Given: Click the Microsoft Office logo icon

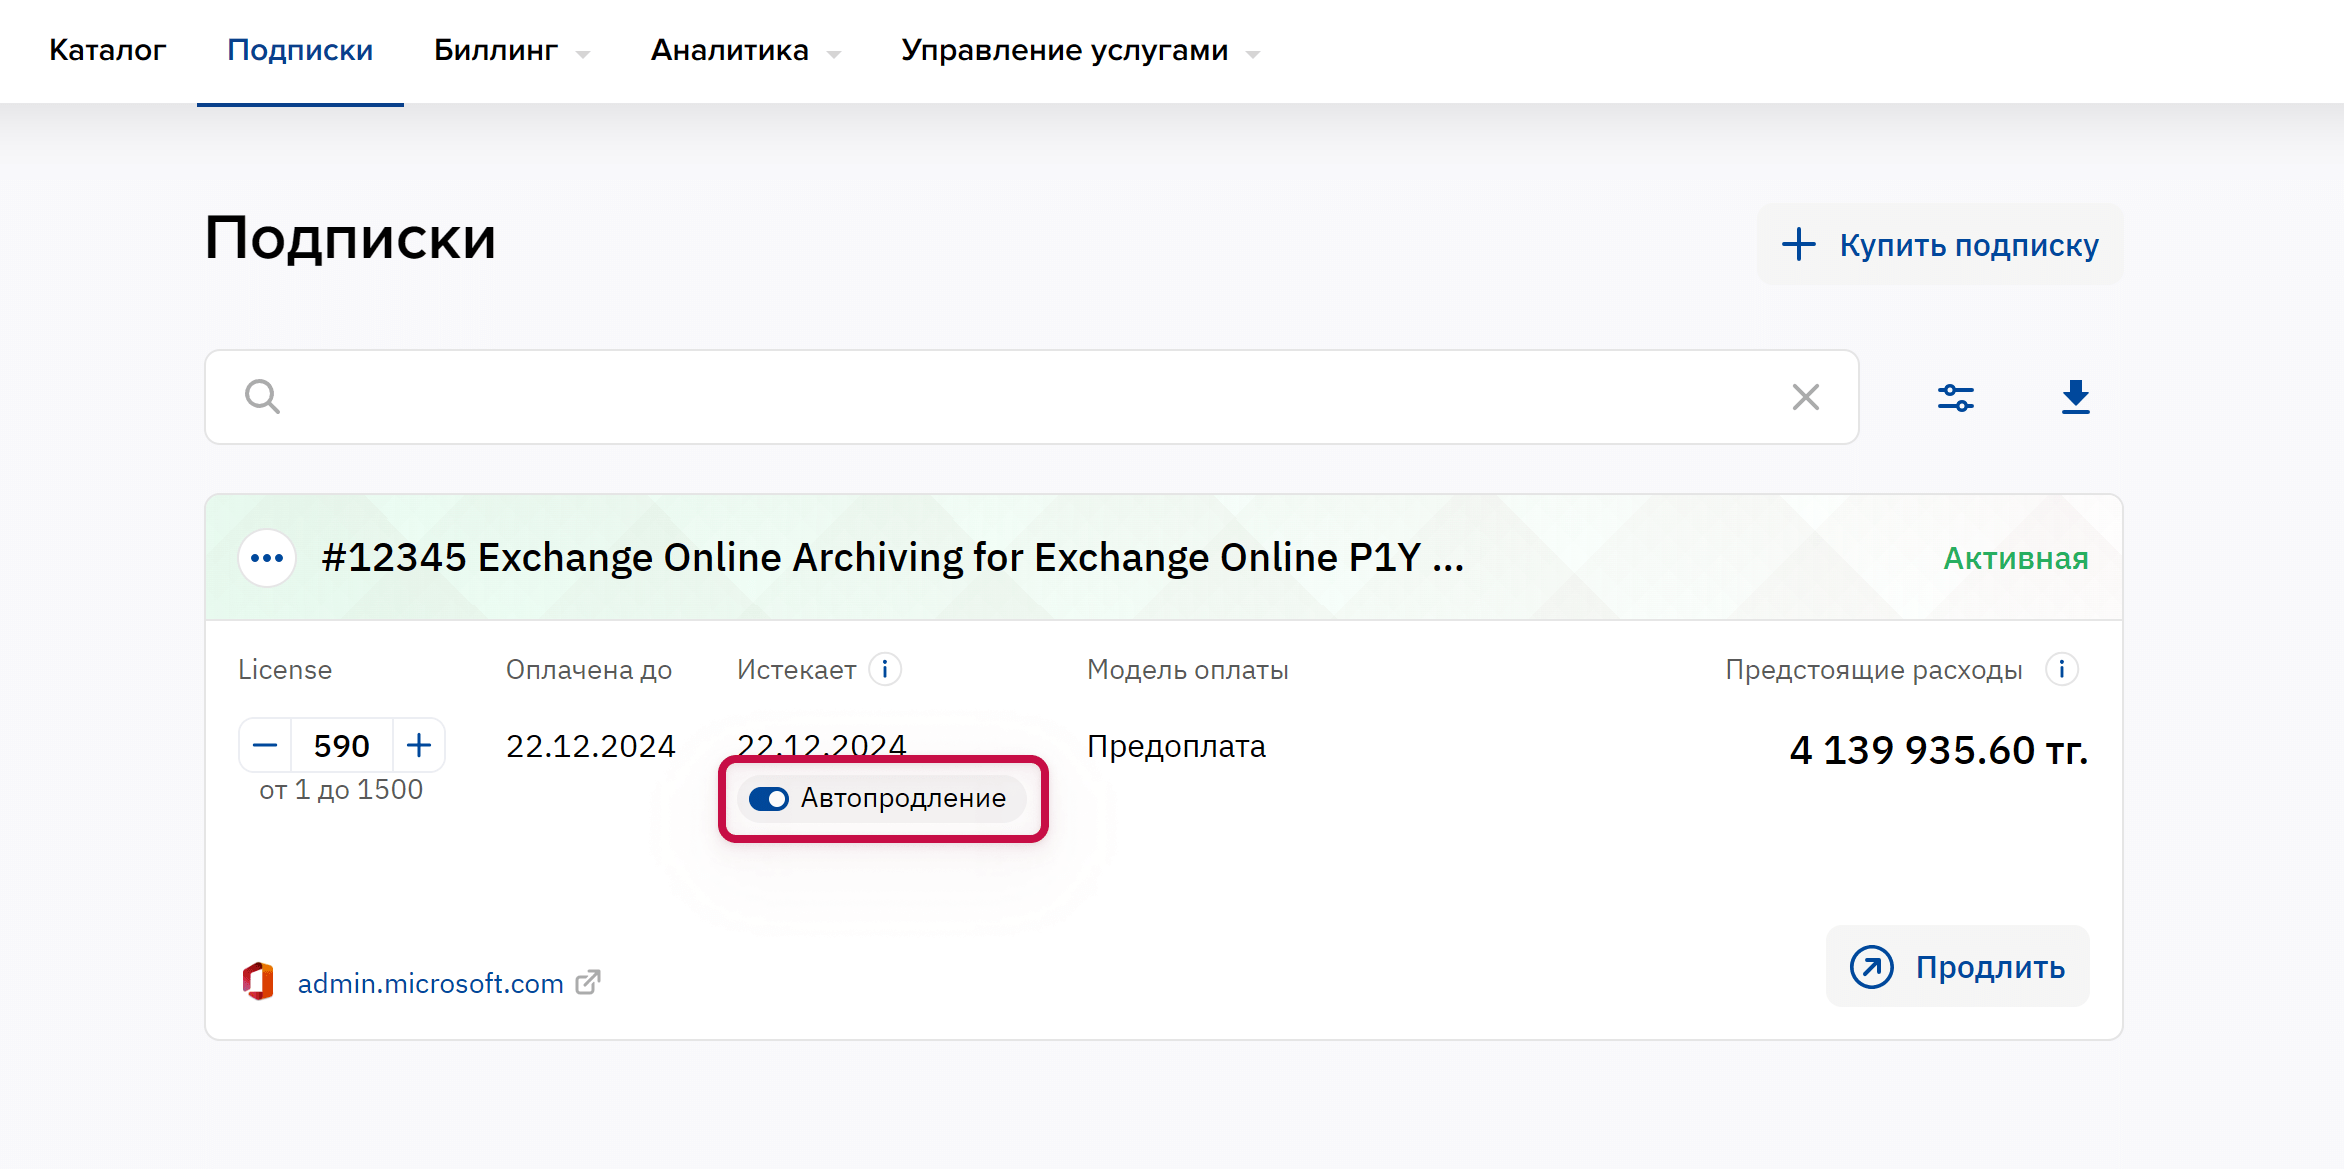Looking at the screenshot, I should [x=259, y=982].
